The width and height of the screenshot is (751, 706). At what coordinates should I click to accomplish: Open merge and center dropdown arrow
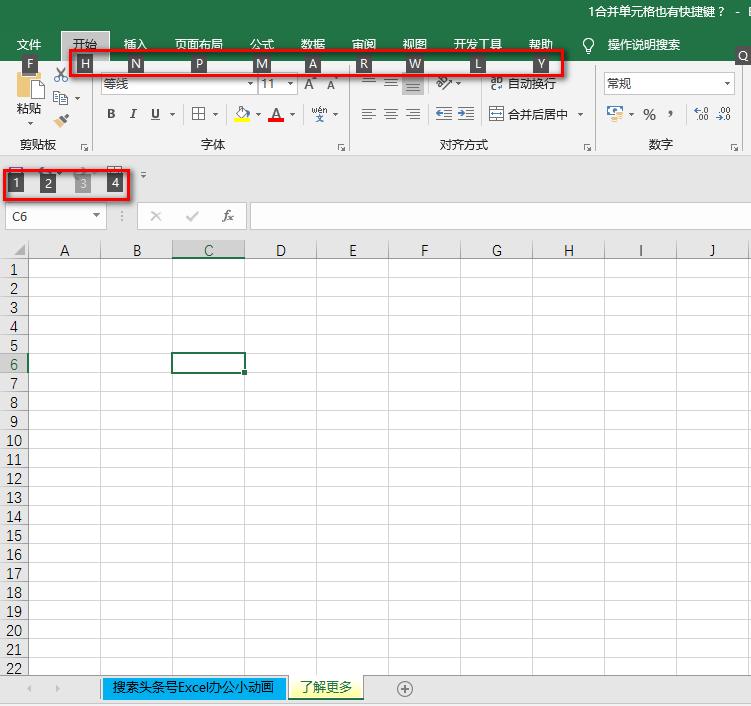point(580,114)
